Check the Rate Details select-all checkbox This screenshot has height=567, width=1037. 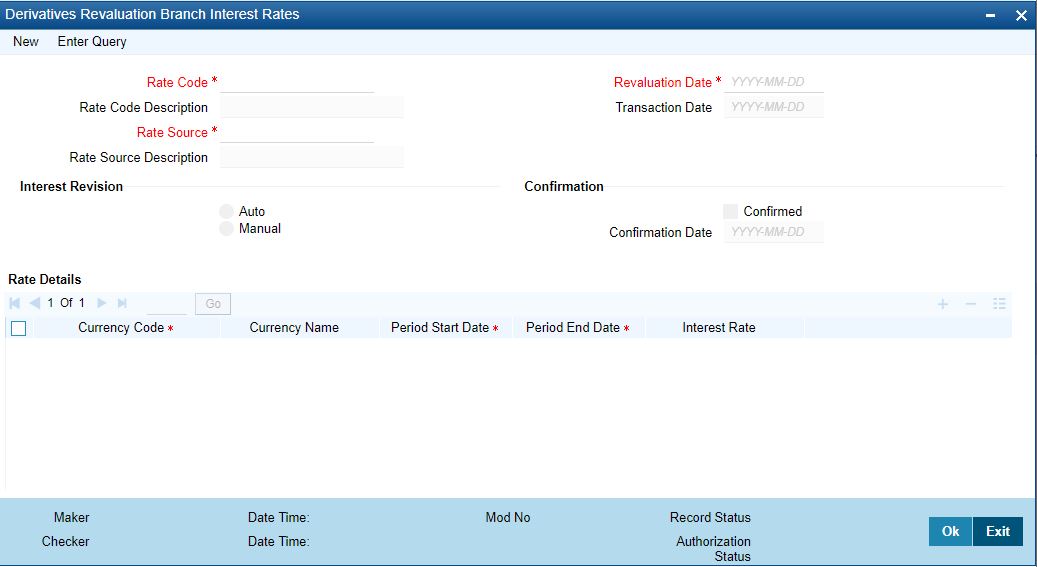(x=19, y=328)
